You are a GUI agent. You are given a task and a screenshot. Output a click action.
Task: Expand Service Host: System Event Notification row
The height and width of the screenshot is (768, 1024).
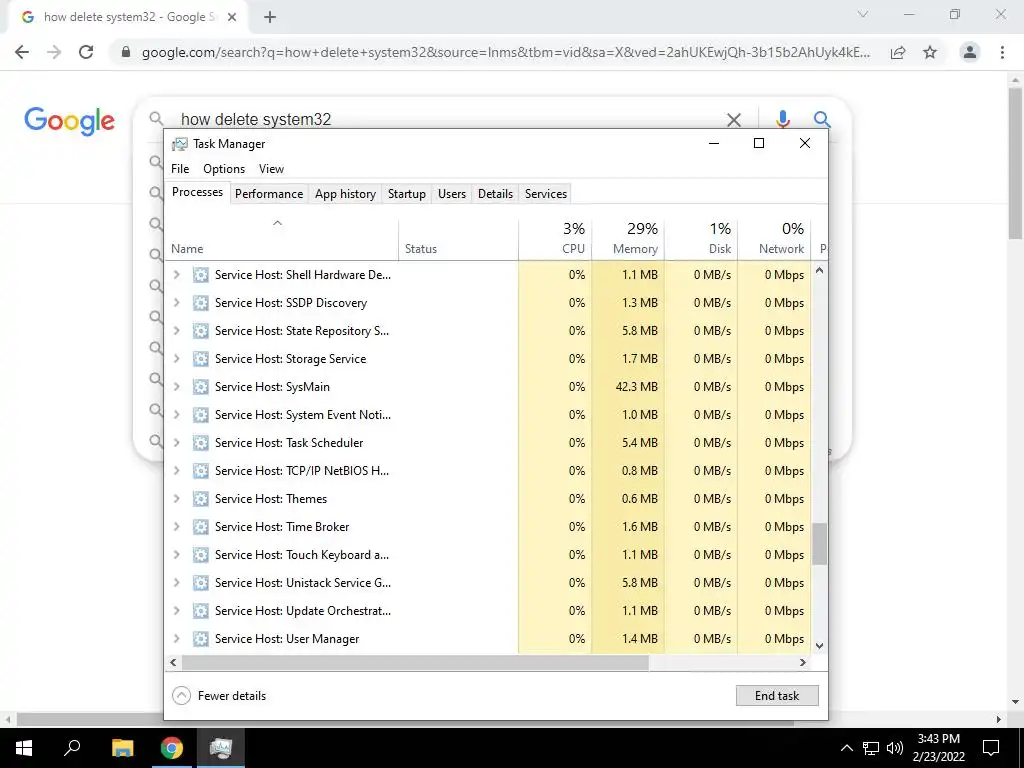point(176,415)
